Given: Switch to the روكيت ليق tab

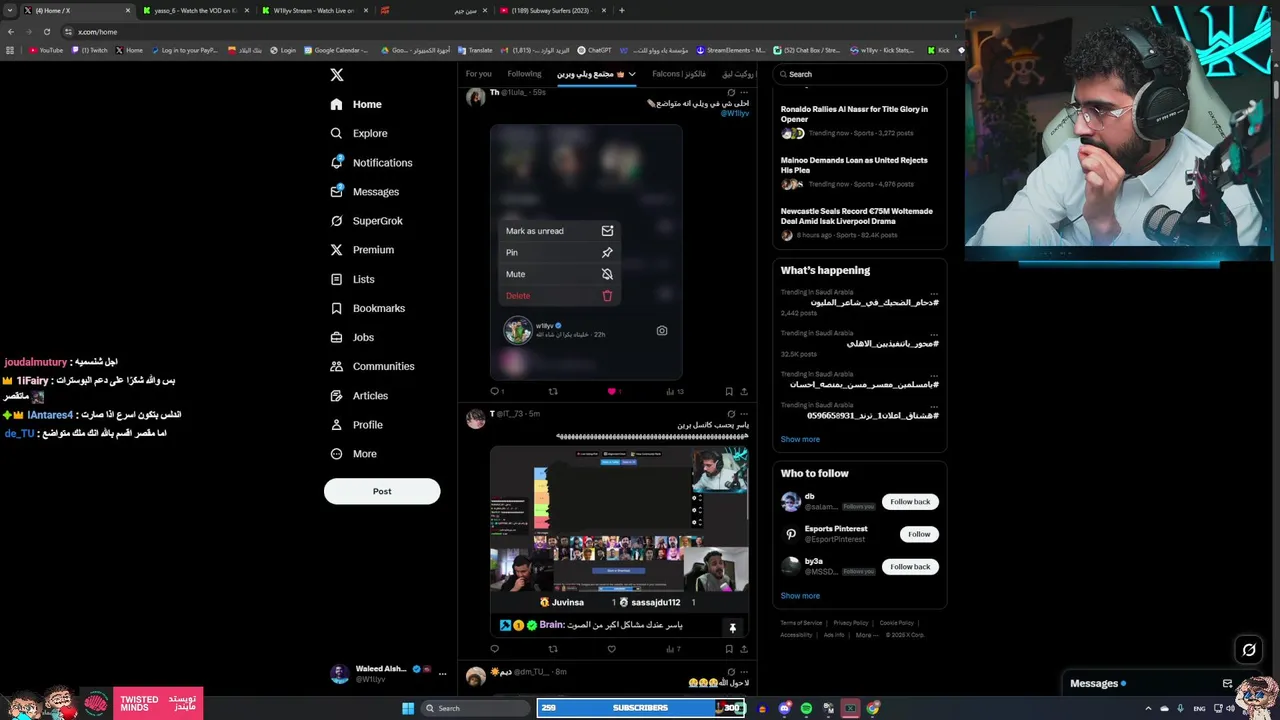Looking at the screenshot, I should coord(738,74).
